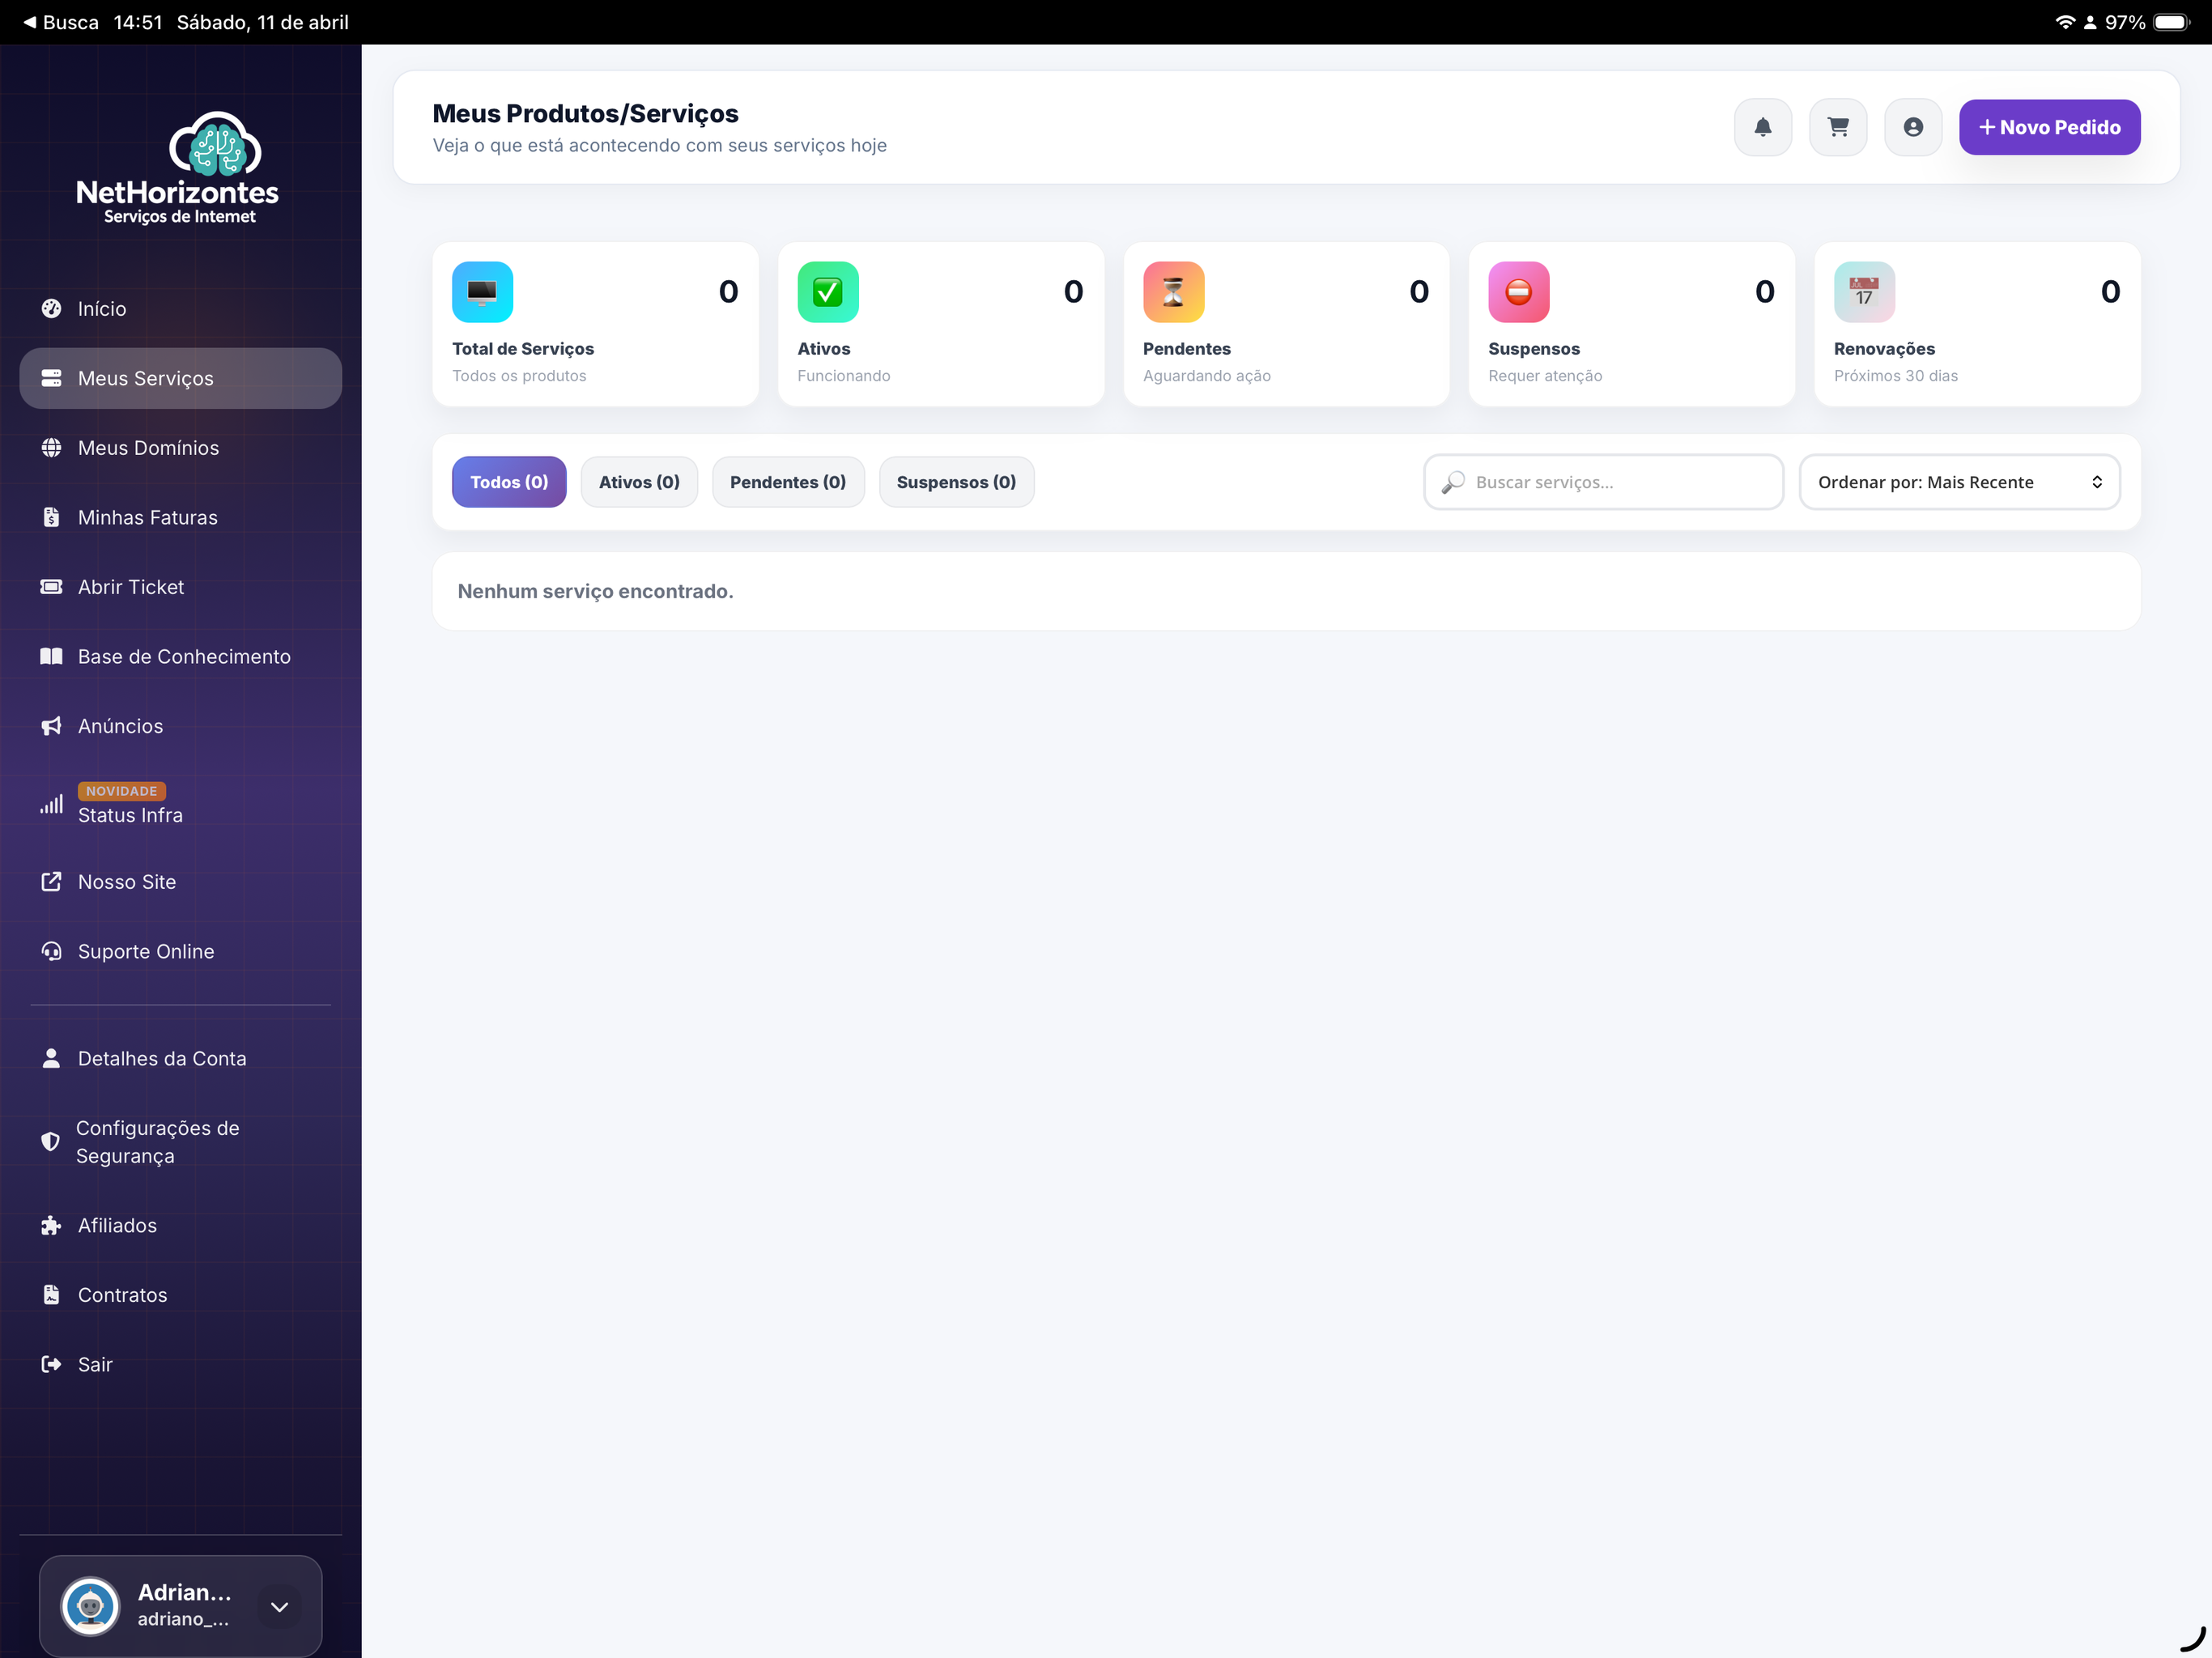Image resolution: width=2212 pixels, height=1658 pixels.
Task: Open Meus Domínios in the sidebar
Action: (148, 448)
